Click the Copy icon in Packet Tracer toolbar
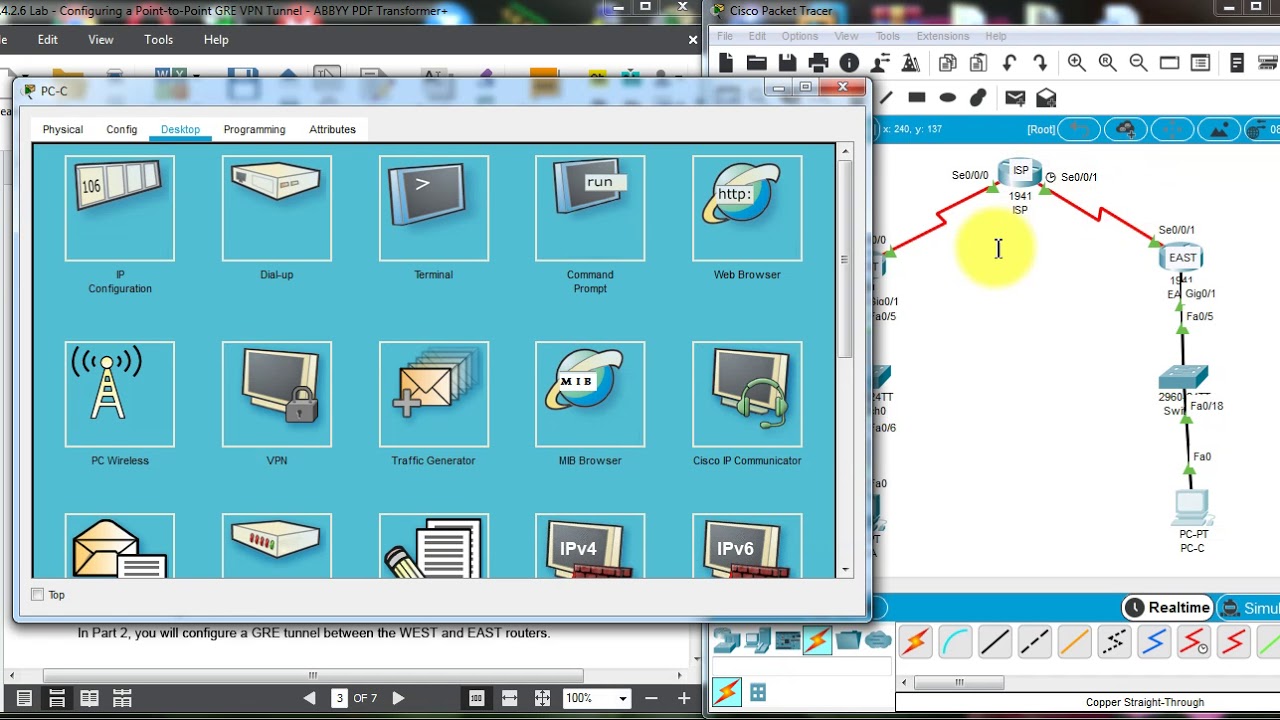Image resolution: width=1280 pixels, height=720 pixels. pos(947,63)
